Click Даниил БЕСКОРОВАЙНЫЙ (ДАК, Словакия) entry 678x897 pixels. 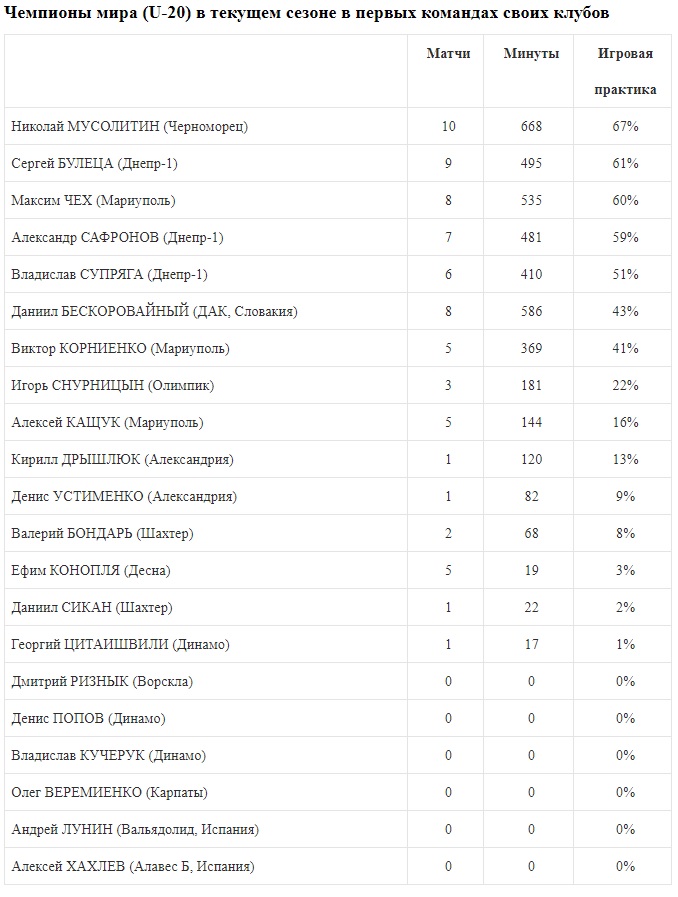(x=154, y=311)
